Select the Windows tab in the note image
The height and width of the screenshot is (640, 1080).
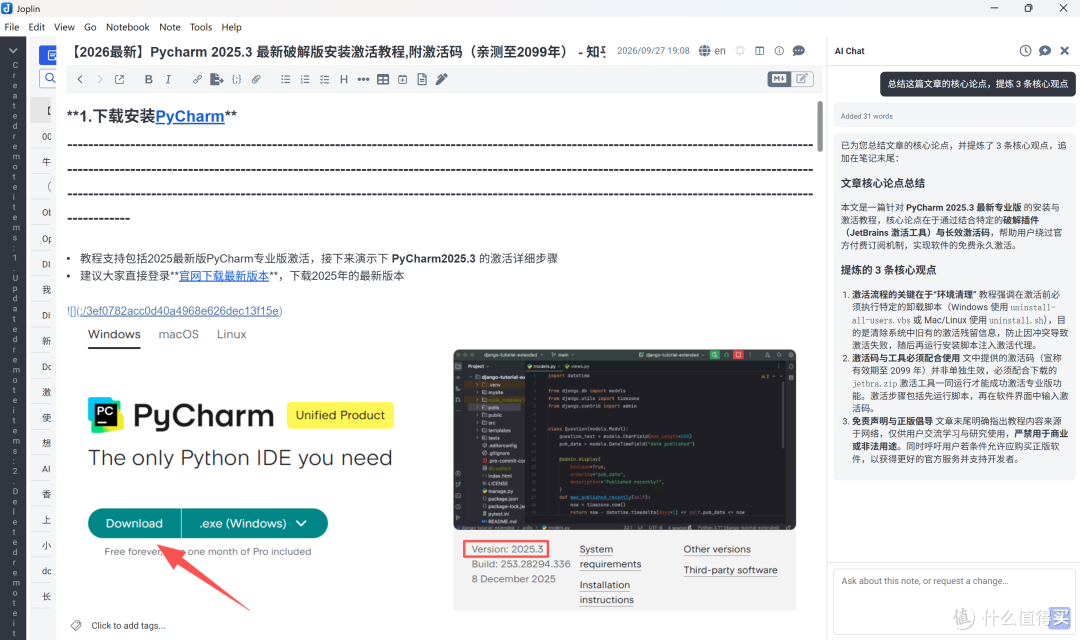tap(114, 334)
